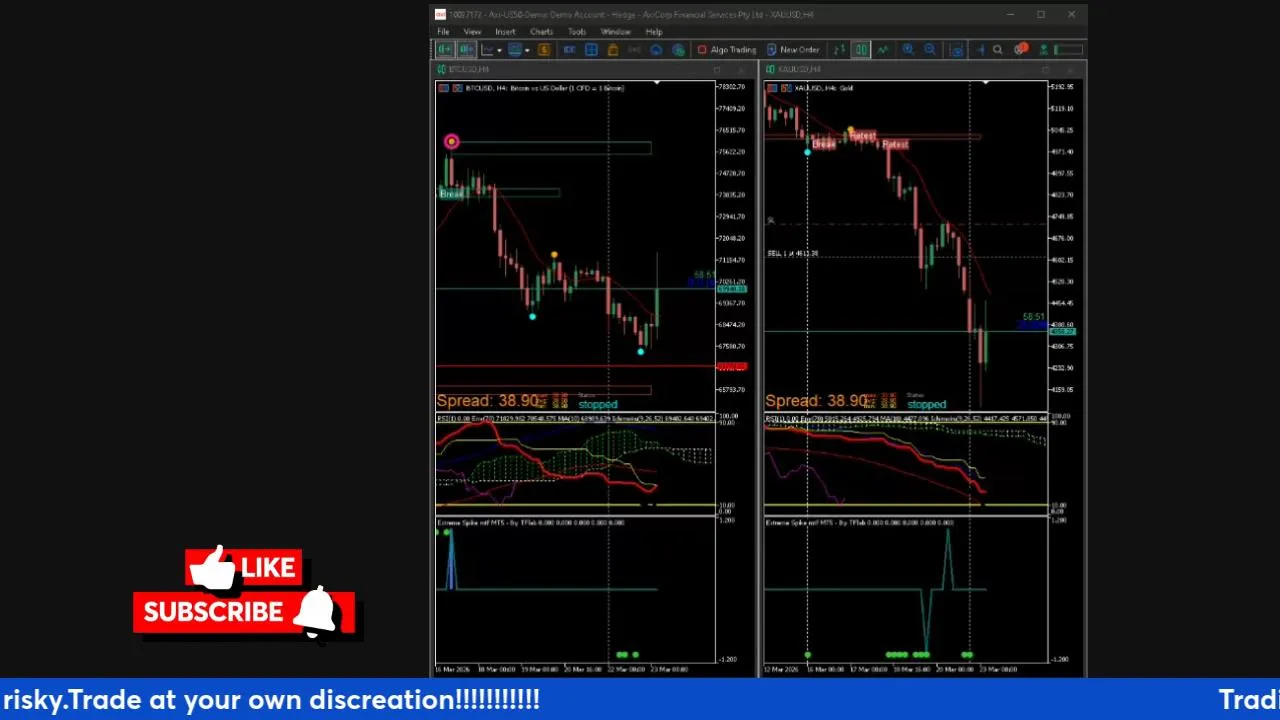Click 78302.70 on BTCUSD price scale
This screenshot has width=1280, height=720.
pyautogui.click(x=731, y=87)
